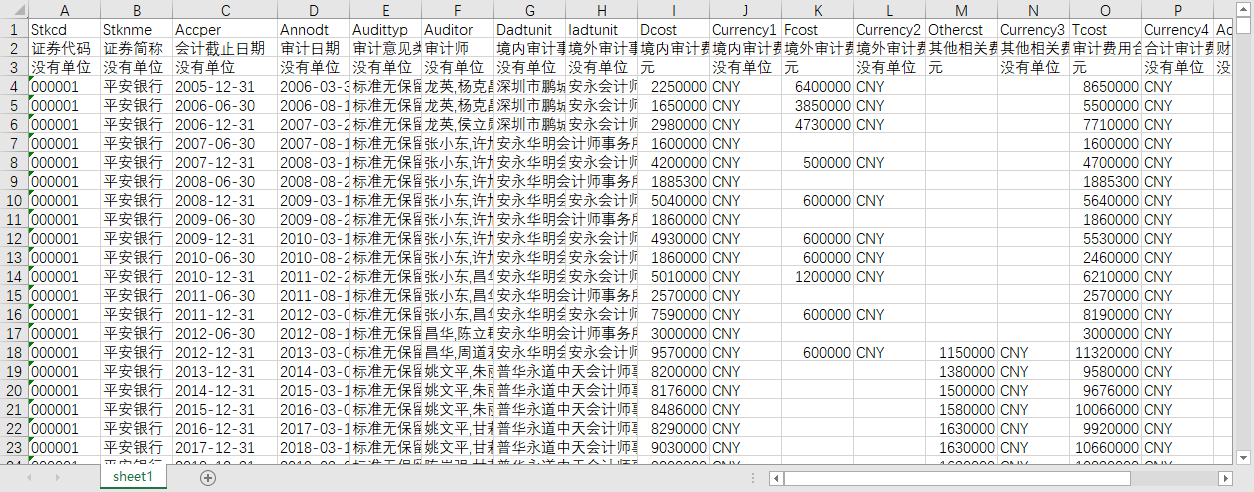This screenshot has width=1254, height=492.
Task: Select the Currency3 header cell
Action: (1033, 29)
